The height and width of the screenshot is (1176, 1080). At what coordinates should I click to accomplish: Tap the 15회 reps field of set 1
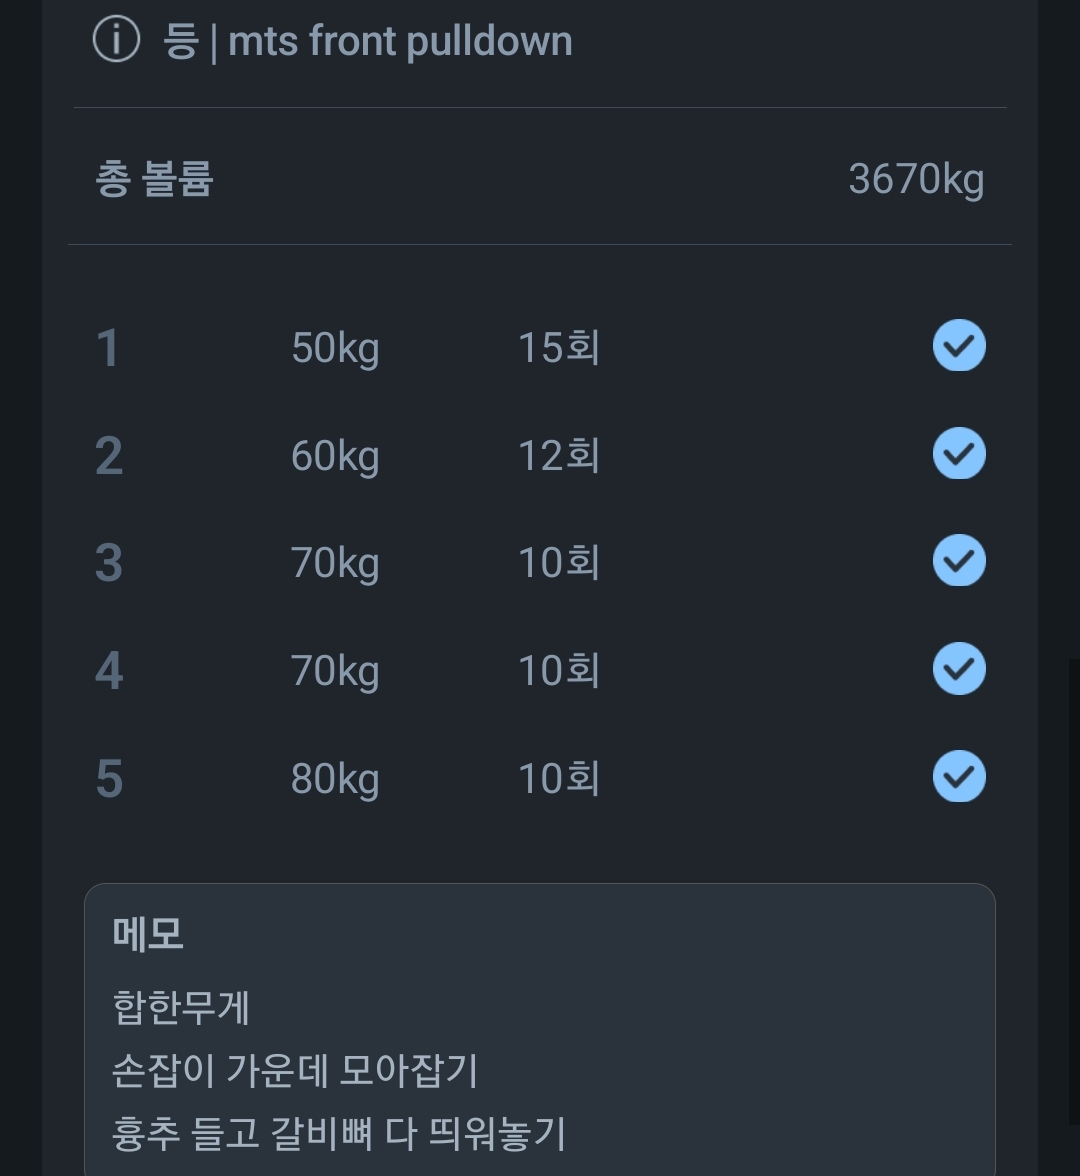click(x=556, y=347)
